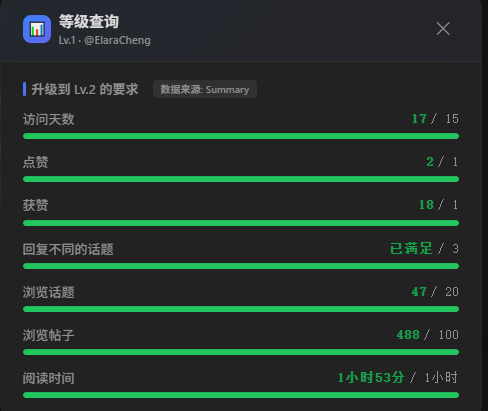
Task: Open the @ElaraCheng username link
Action: pyautogui.click(x=117, y=40)
